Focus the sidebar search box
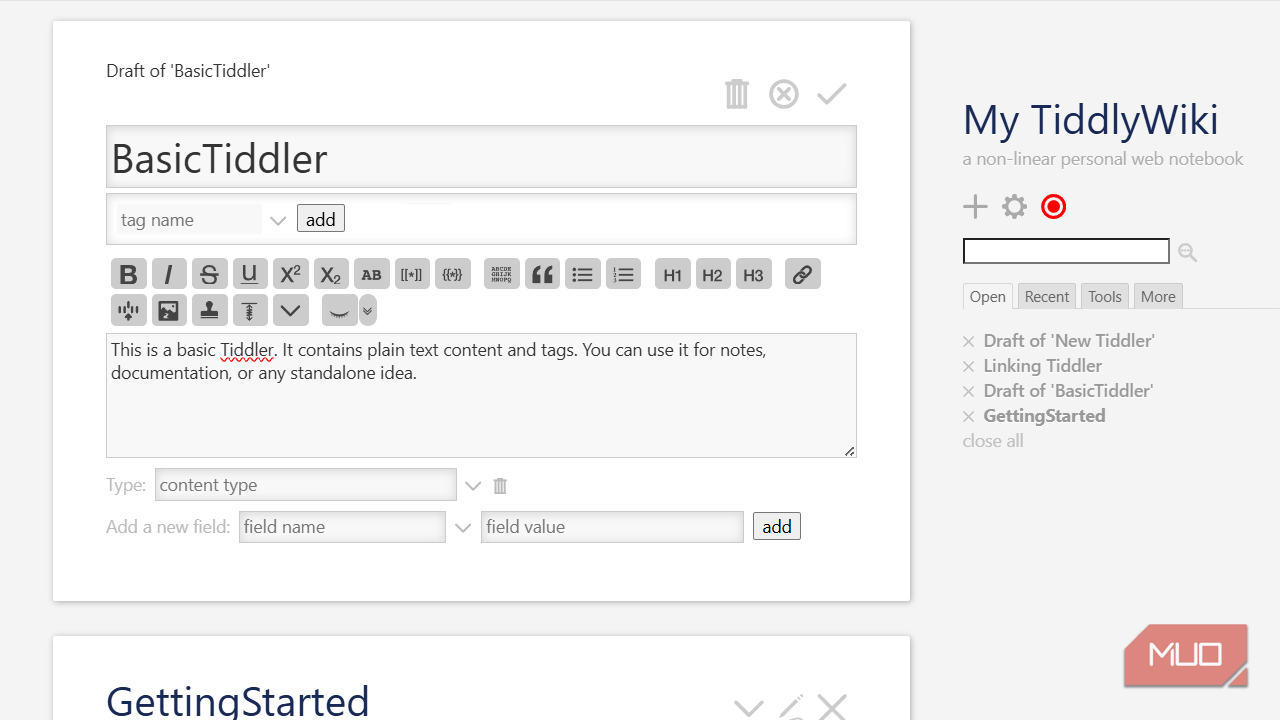The image size is (1280, 720). point(1066,251)
